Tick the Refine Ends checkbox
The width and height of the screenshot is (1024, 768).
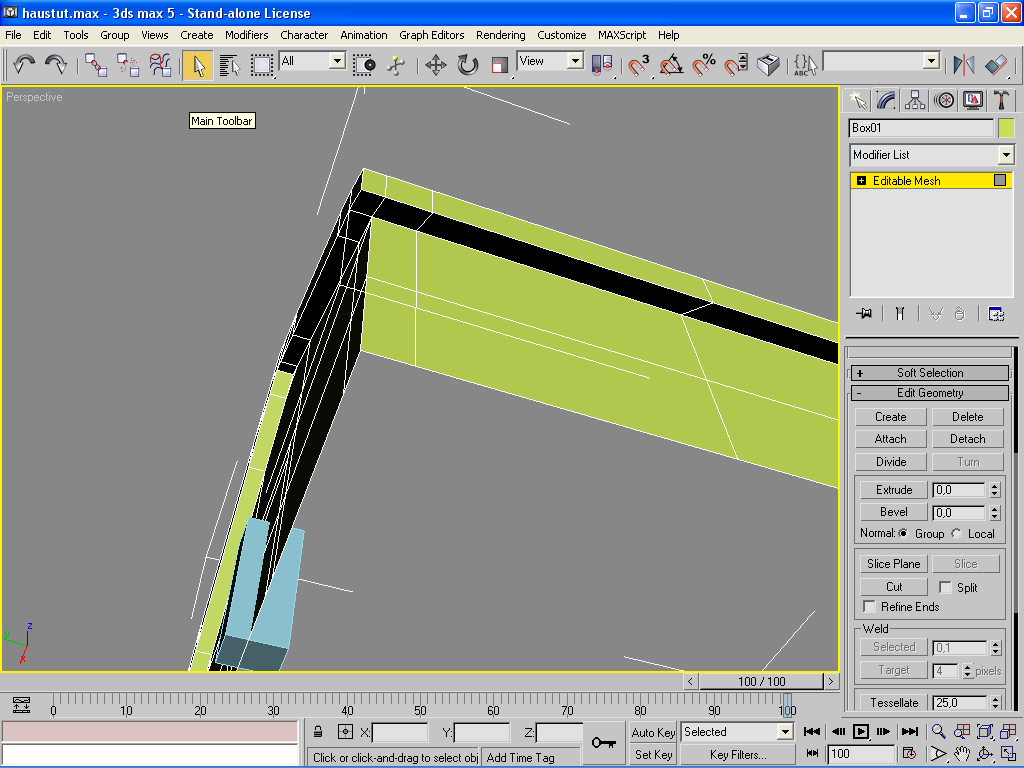870,607
